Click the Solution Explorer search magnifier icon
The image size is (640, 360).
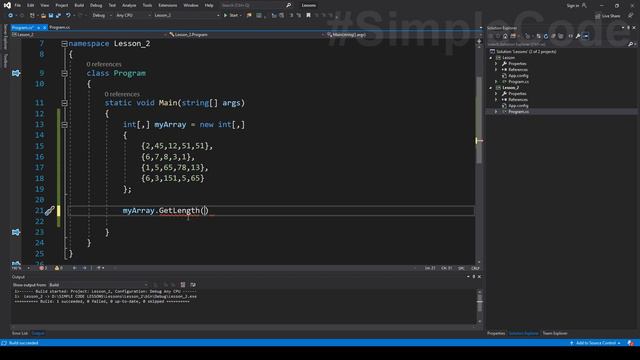pos(630,44)
